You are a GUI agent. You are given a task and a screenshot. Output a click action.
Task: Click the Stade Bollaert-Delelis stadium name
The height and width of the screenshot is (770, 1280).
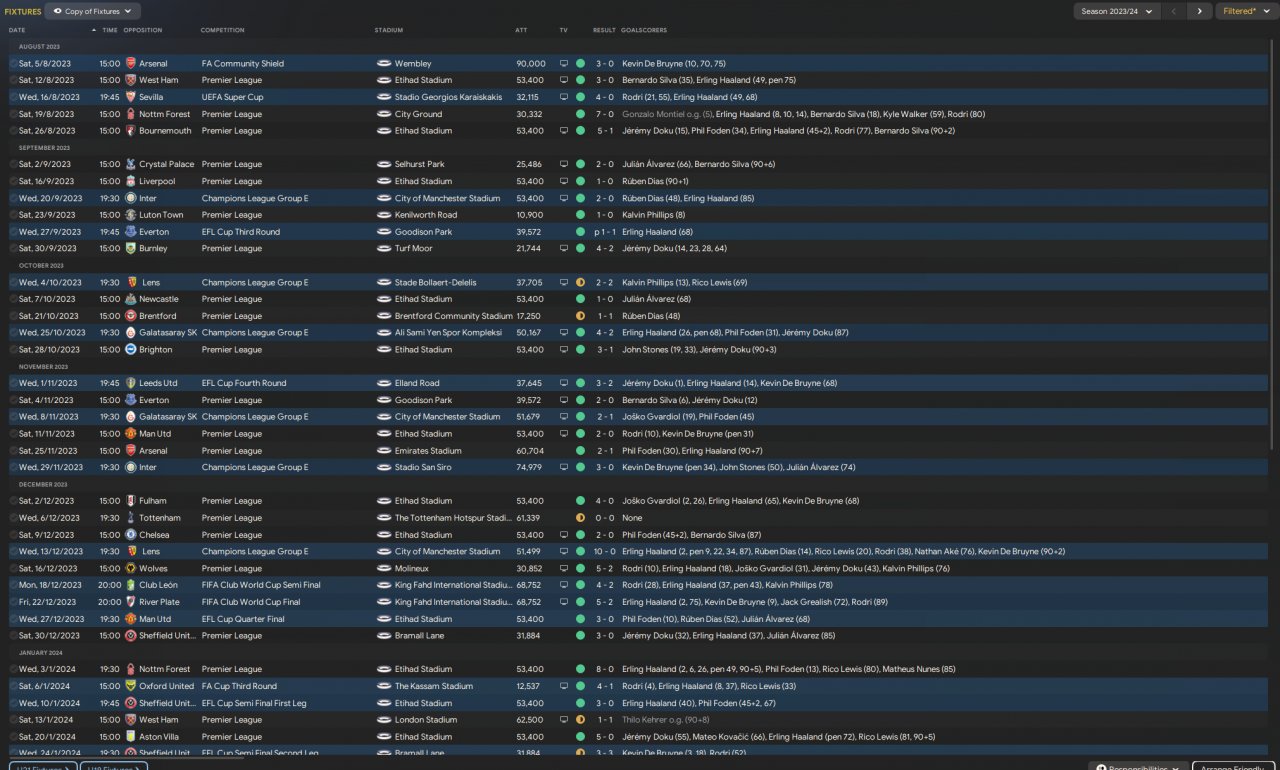[434, 282]
